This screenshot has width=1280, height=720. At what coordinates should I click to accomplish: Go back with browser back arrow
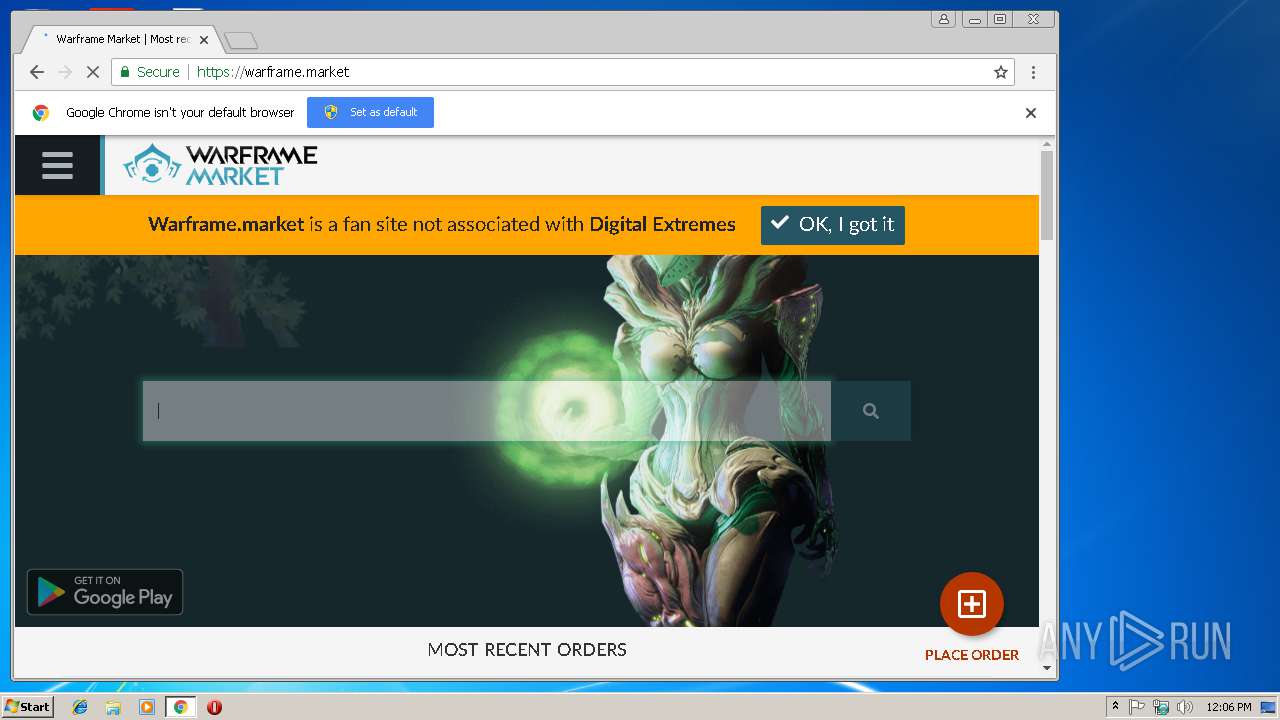point(37,72)
